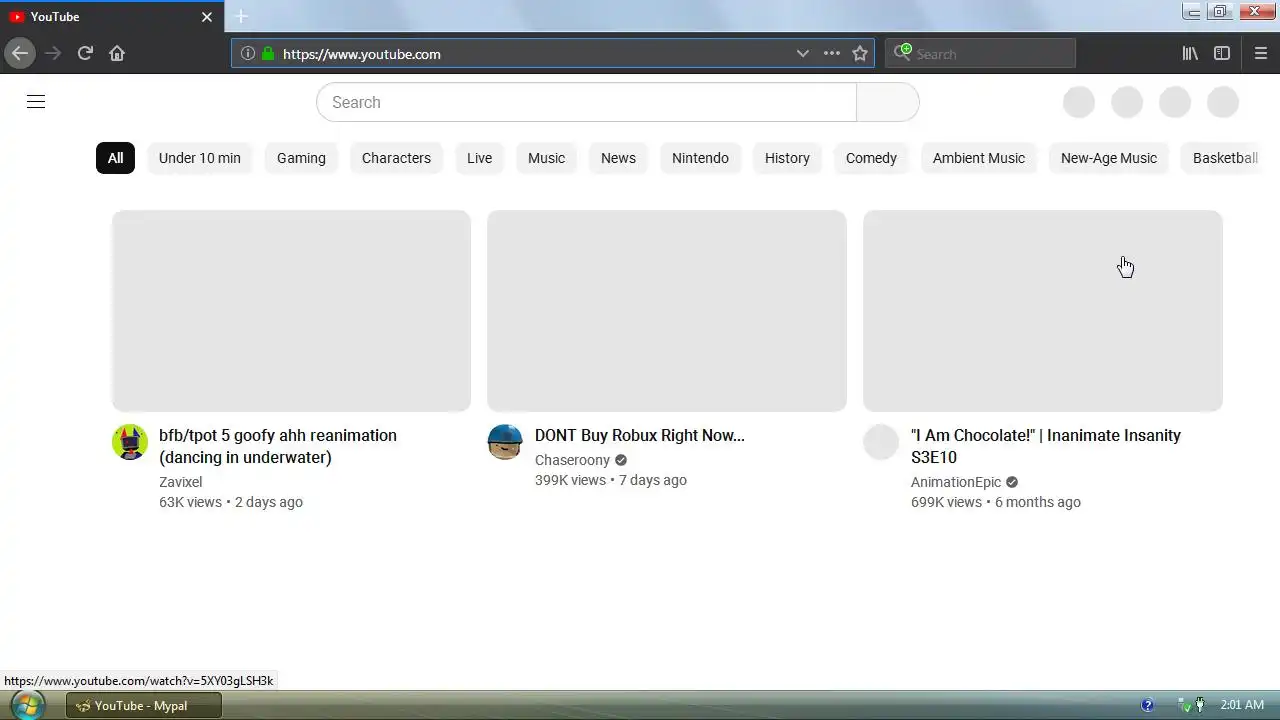This screenshot has width=1280, height=720.
Task: Pick the News filter chip
Action: [x=618, y=158]
